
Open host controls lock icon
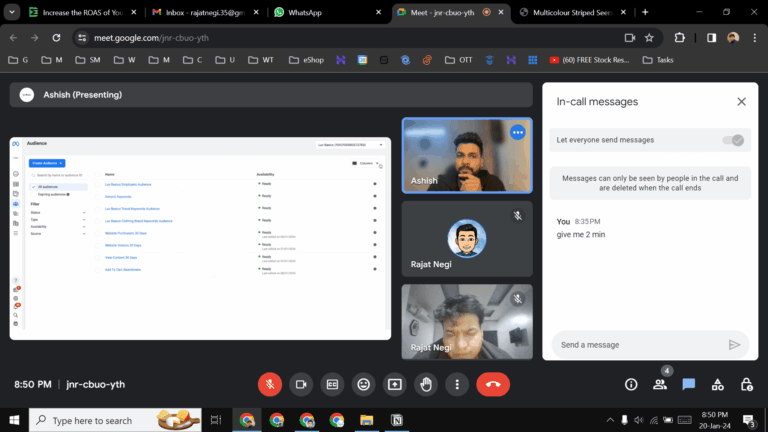pyautogui.click(x=746, y=384)
